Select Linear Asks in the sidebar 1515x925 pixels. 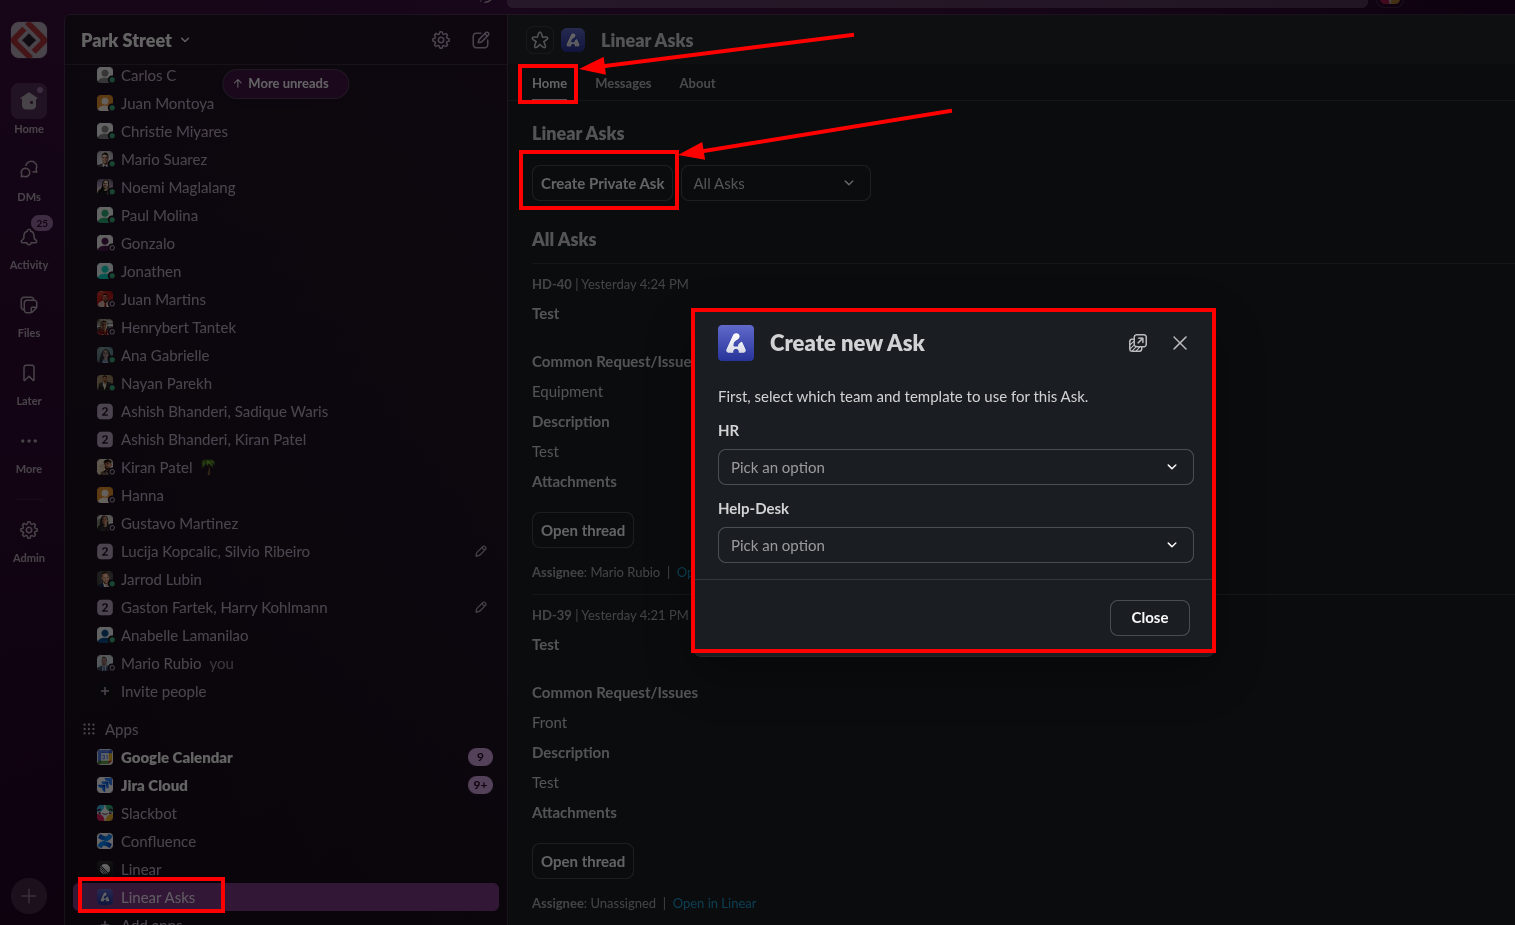pyautogui.click(x=286, y=897)
